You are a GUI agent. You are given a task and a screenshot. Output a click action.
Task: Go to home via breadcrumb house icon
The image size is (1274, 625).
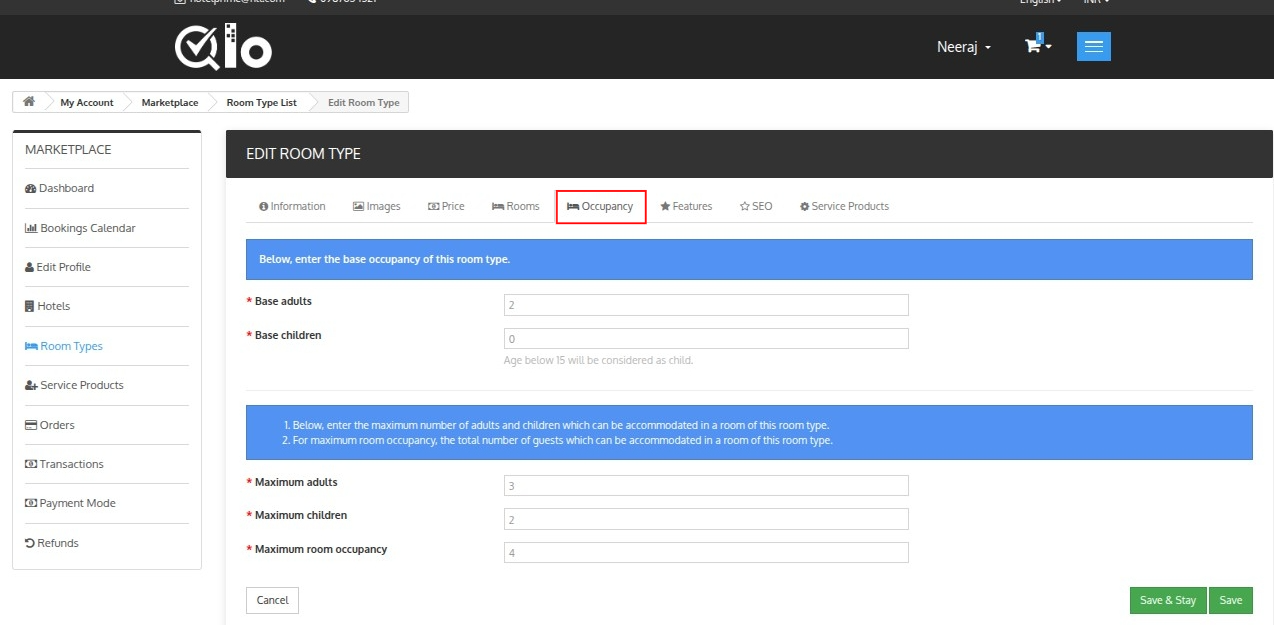29,102
